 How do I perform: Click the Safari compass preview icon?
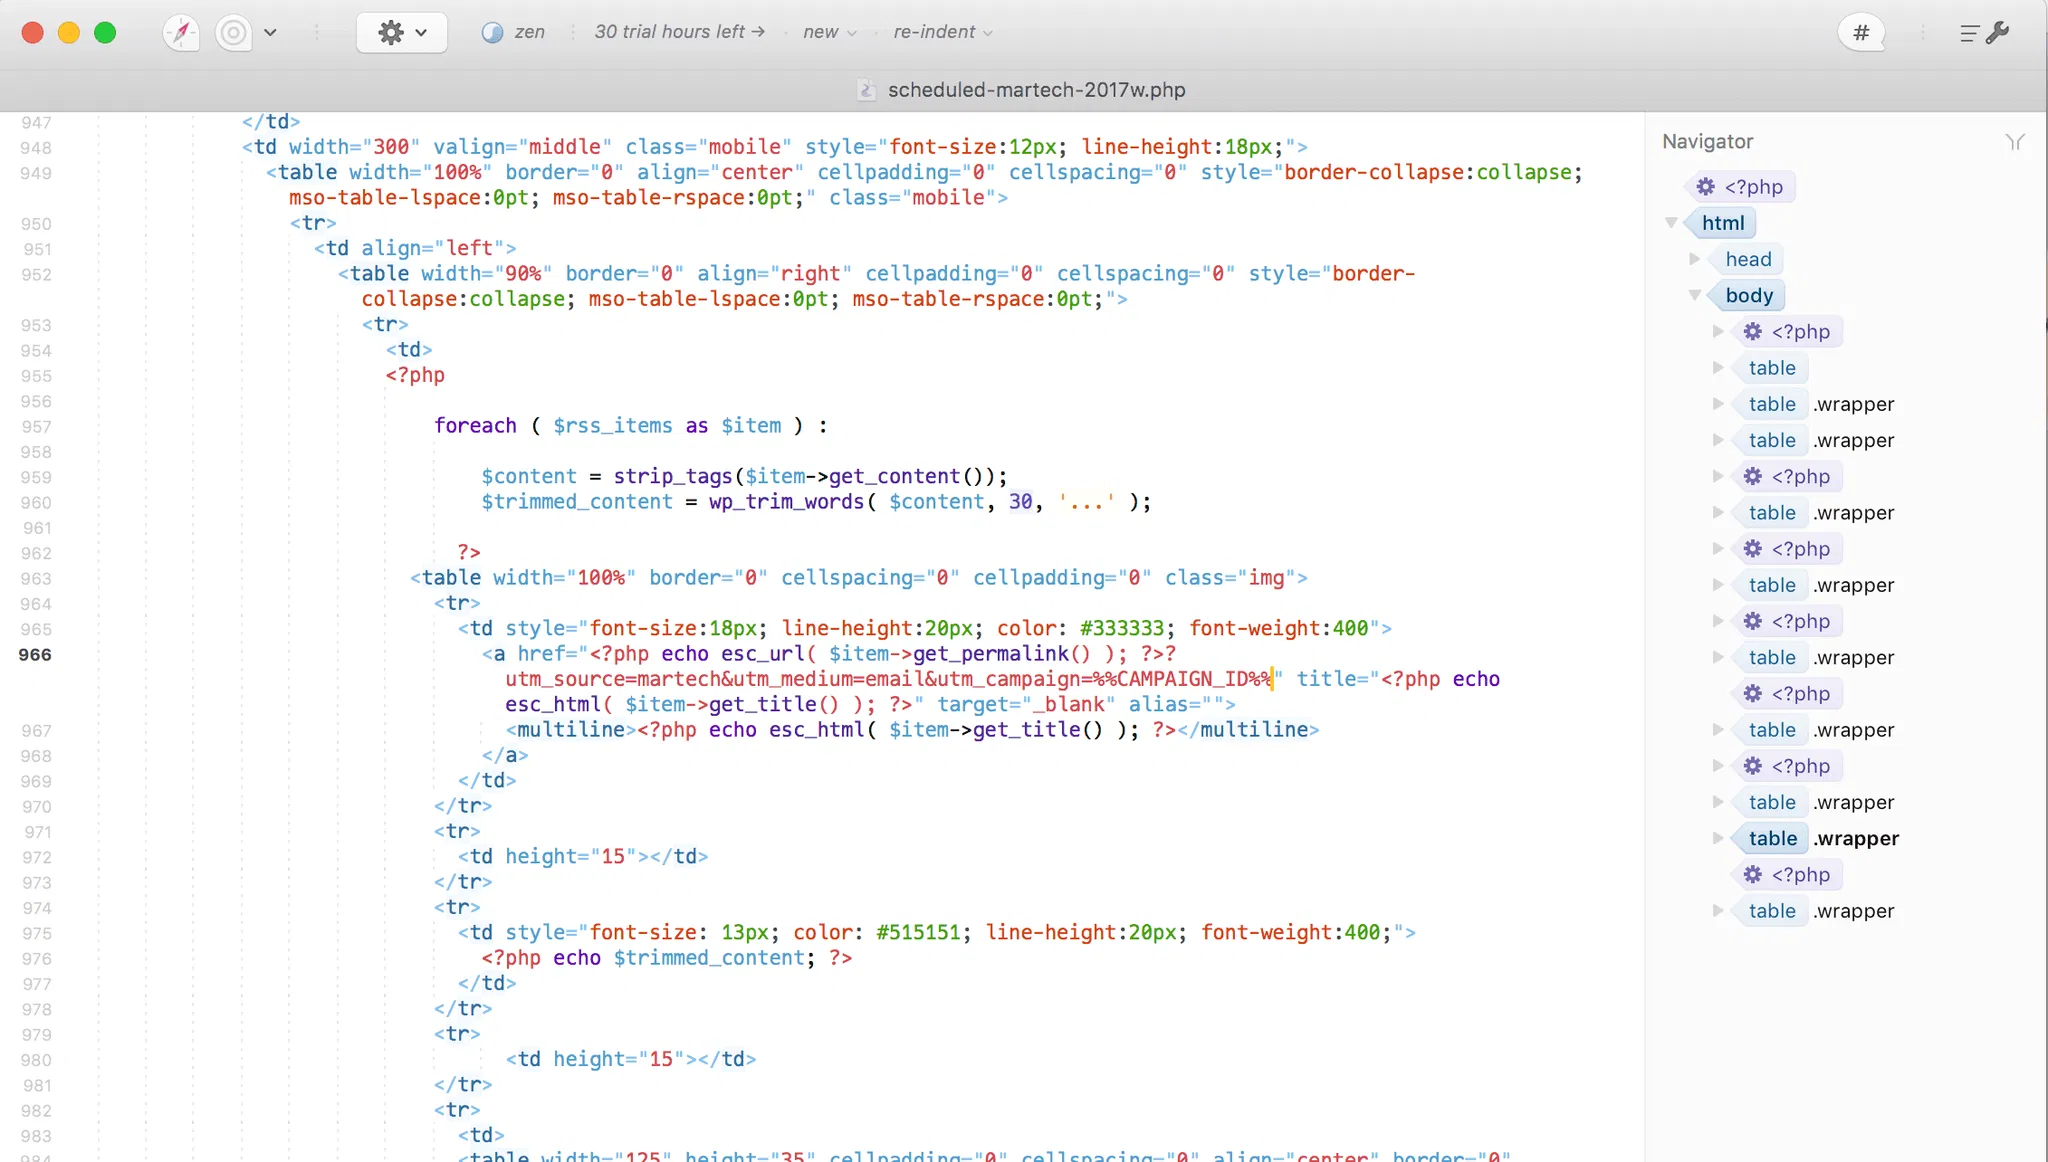[181, 33]
